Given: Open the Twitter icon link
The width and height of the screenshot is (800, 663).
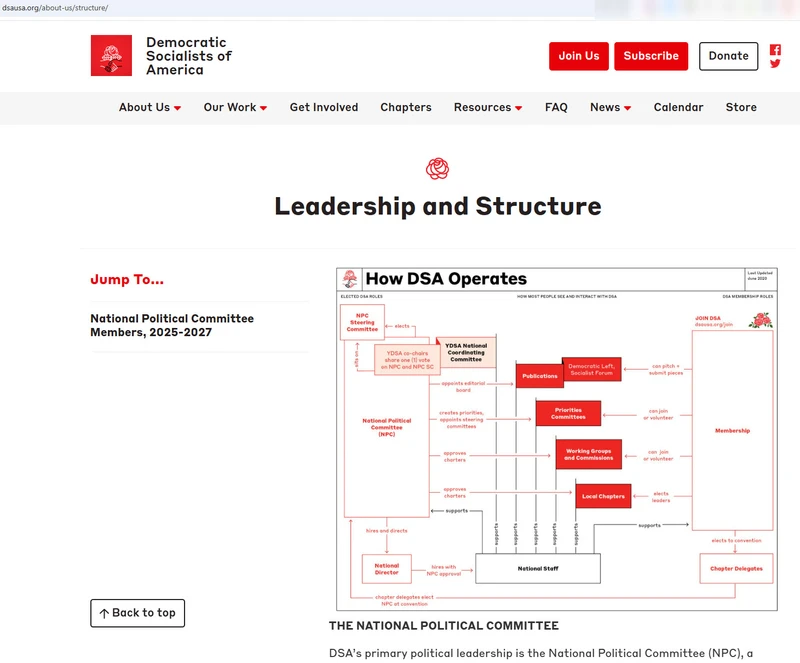Looking at the screenshot, I should pos(776,64).
